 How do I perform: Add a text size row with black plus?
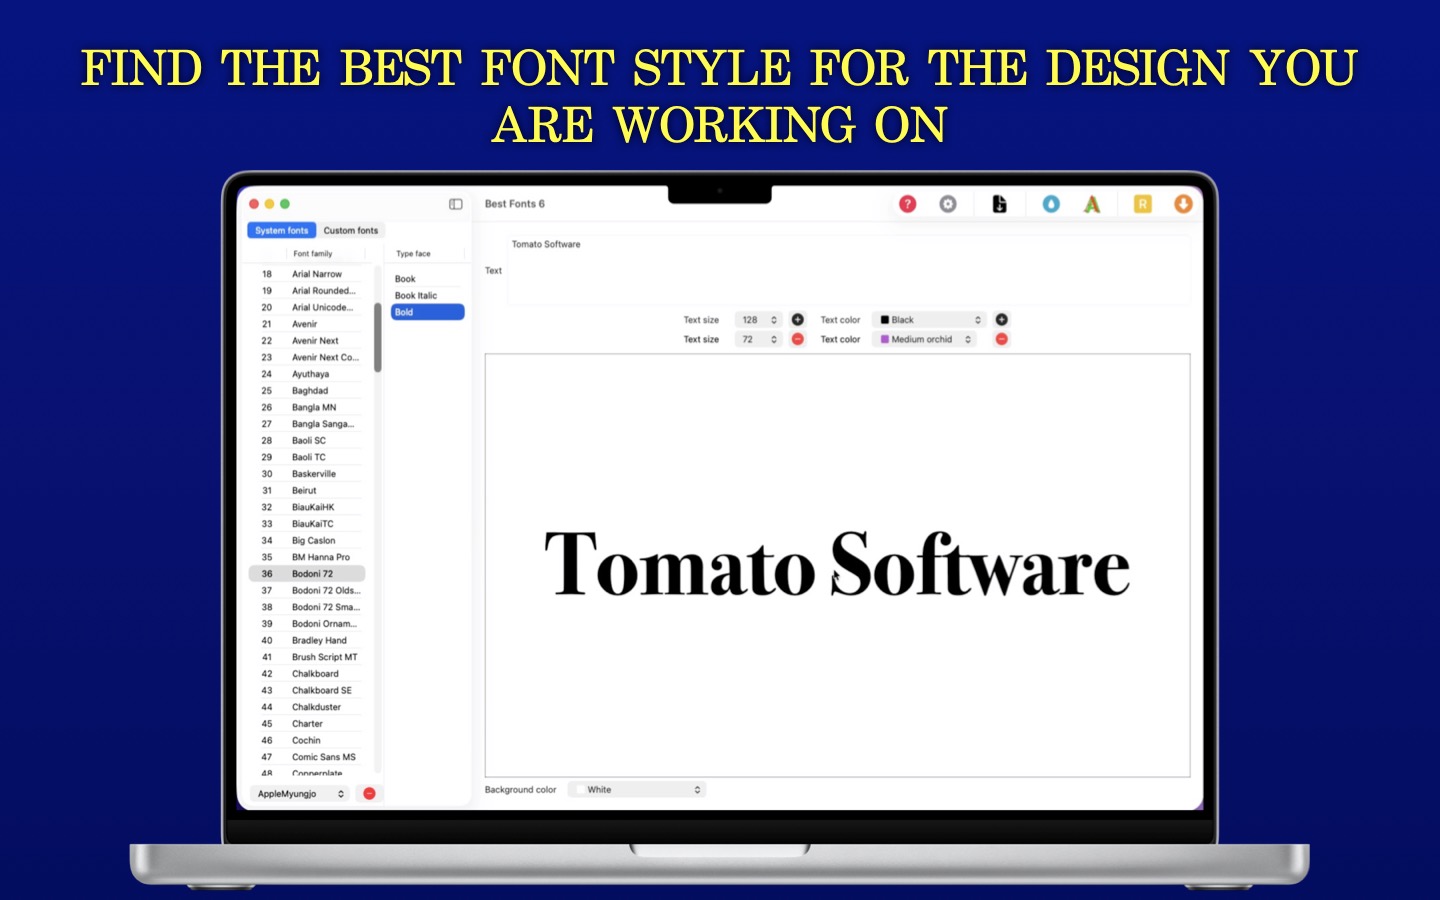pyautogui.click(x=798, y=320)
